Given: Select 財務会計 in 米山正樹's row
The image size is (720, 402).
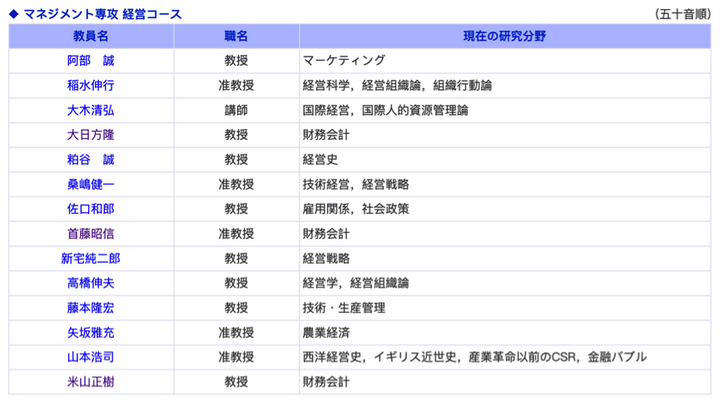Looking at the screenshot, I should pyautogui.click(x=326, y=382).
